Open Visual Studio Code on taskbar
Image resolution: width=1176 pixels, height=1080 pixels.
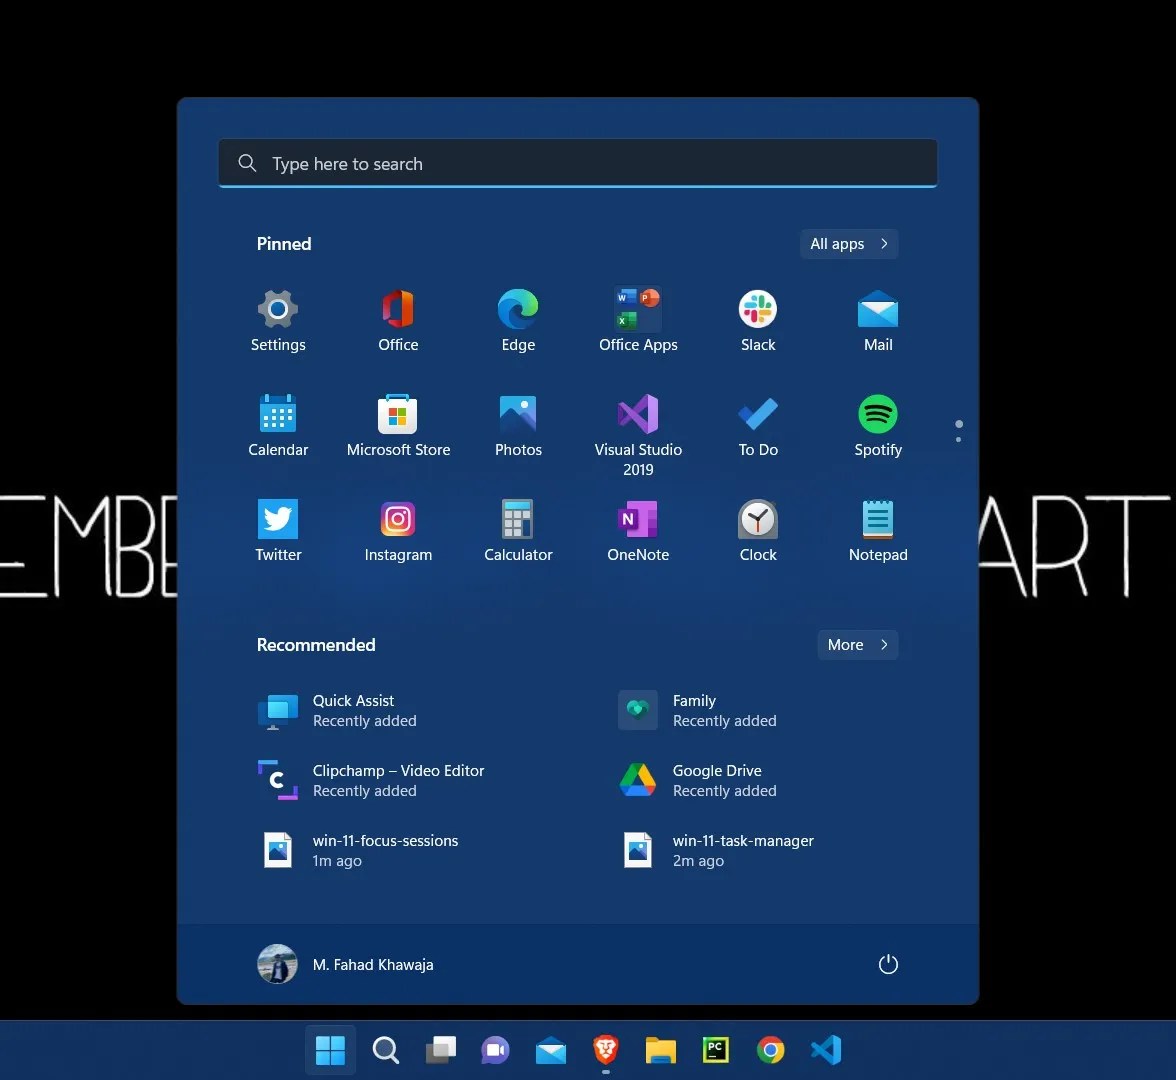coord(826,1050)
